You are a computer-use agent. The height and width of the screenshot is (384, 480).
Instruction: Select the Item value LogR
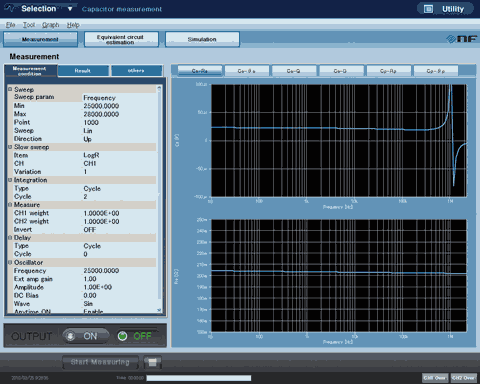[91, 155]
